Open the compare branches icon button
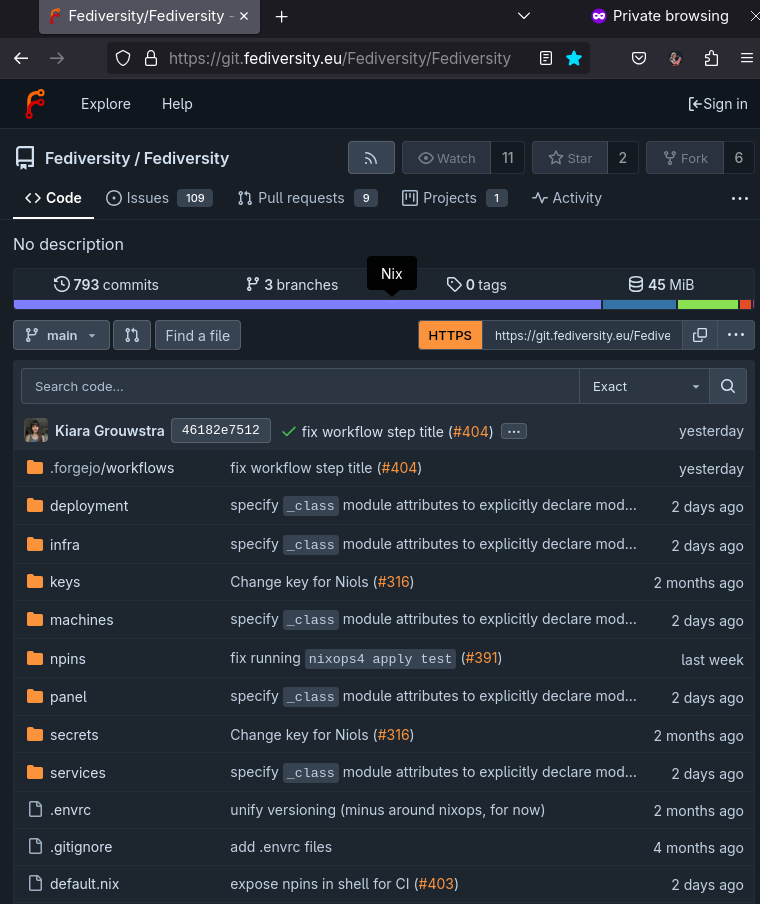 point(132,335)
